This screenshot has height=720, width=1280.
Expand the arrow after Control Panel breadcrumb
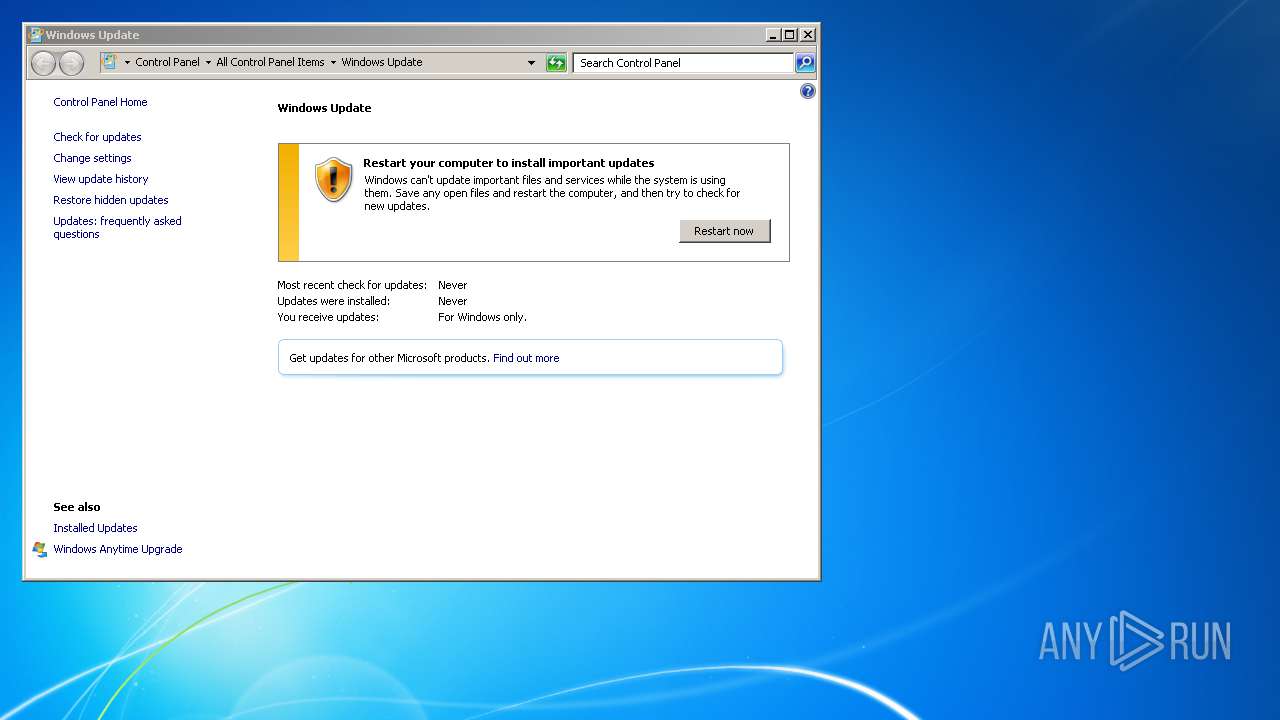tap(208, 62)
